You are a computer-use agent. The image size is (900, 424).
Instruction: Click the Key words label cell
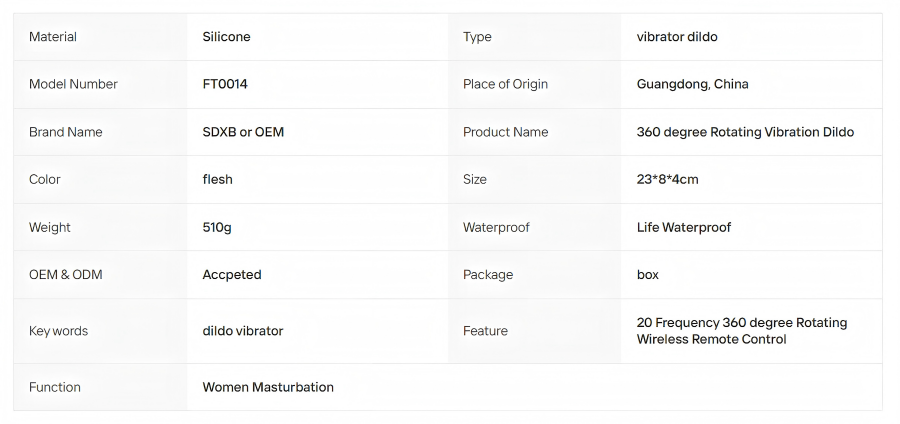point(100,331)
